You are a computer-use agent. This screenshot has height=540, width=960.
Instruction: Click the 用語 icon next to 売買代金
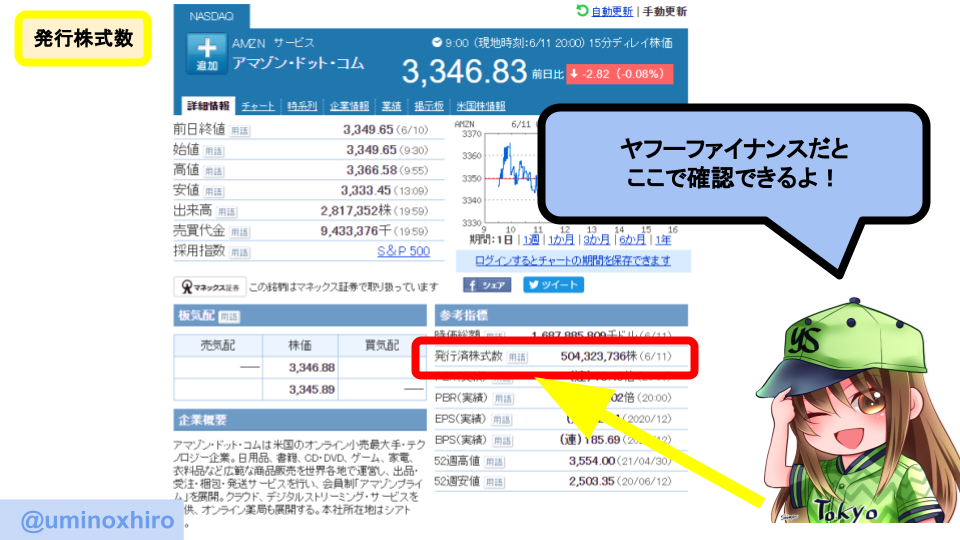[239, 232]
